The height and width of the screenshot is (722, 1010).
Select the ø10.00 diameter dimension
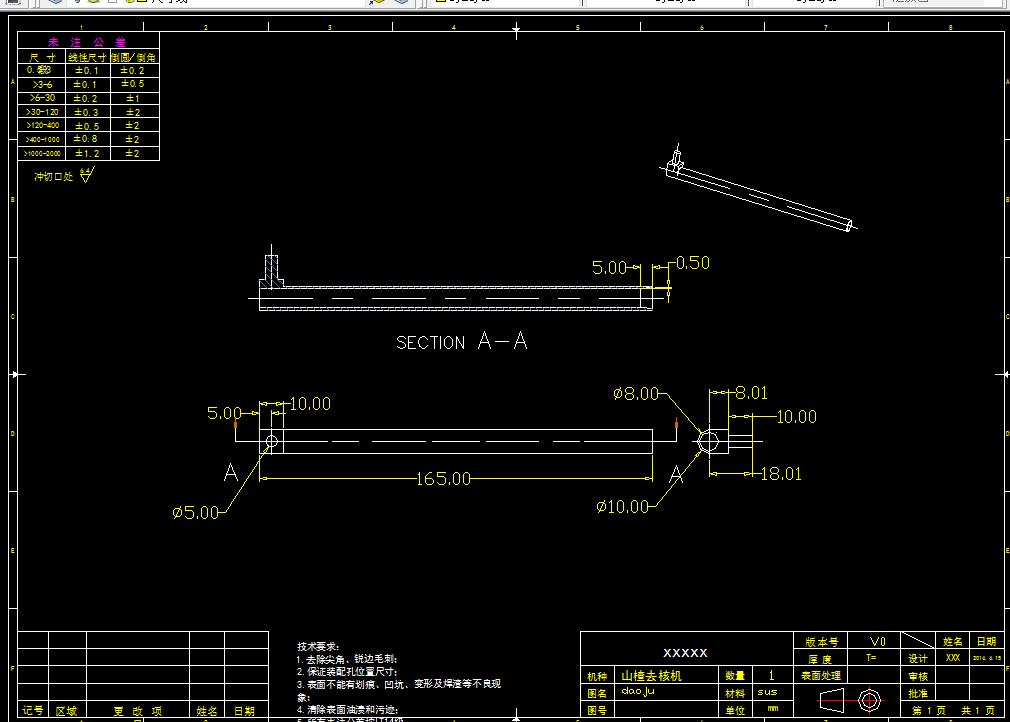tap(622, 507)
